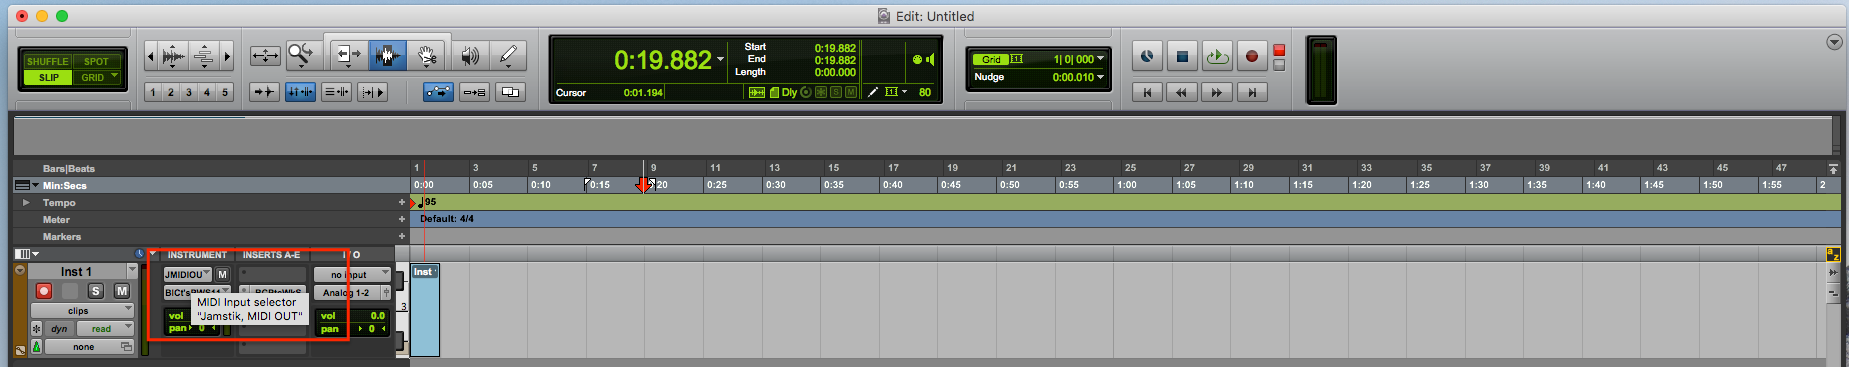The height and width of the screenshot is (367, 1849).
Task: Click the Fast Forward transport button
Action: coord(1217,92)
